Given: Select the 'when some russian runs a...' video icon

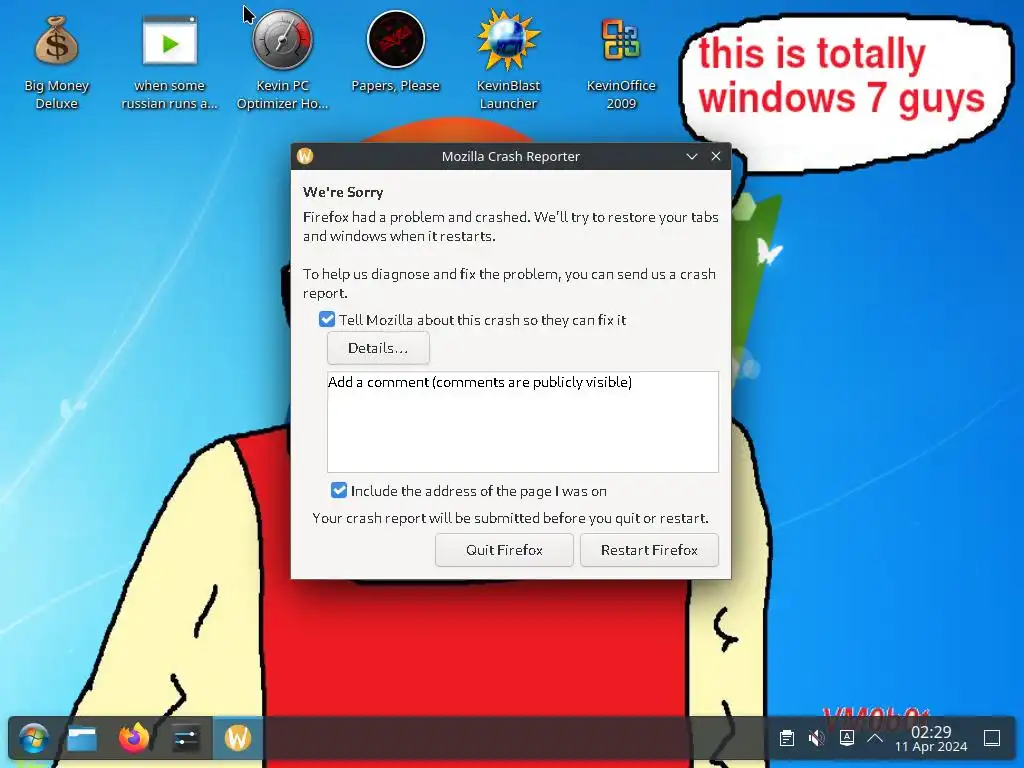Looking at the screenshot, I should click(170, 62).
